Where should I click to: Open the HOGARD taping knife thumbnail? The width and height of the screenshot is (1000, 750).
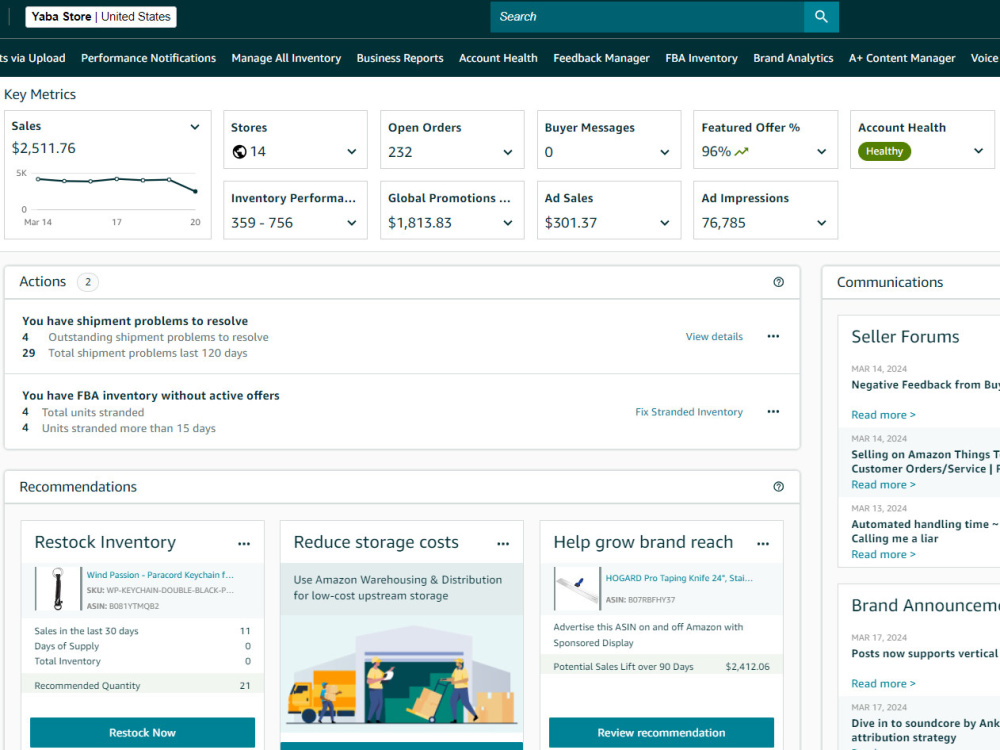pos(577,589)
